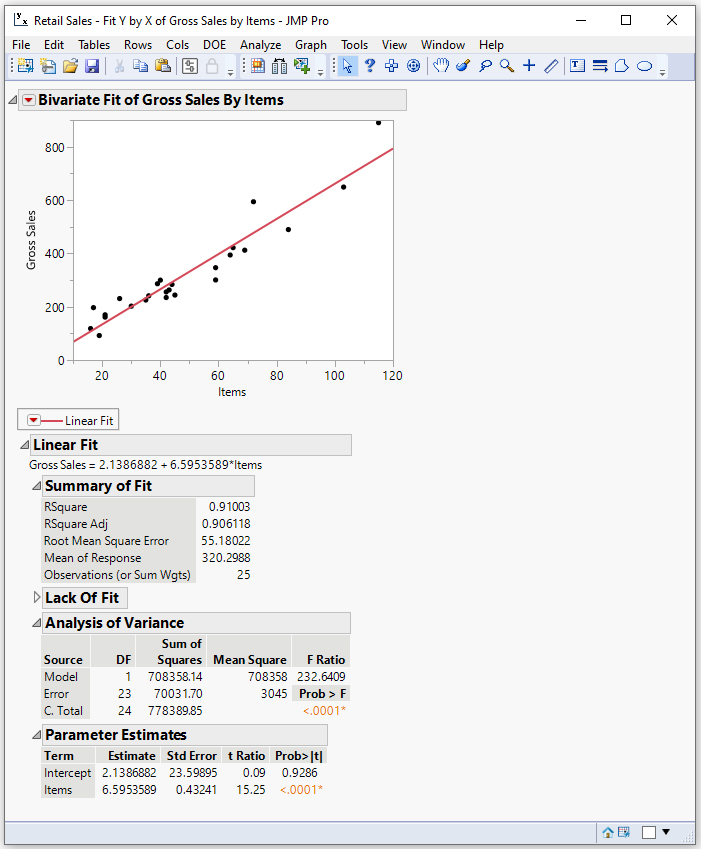
Task: Open toolbar overflow arrow after Graph Builder icon
Action: 320,72
